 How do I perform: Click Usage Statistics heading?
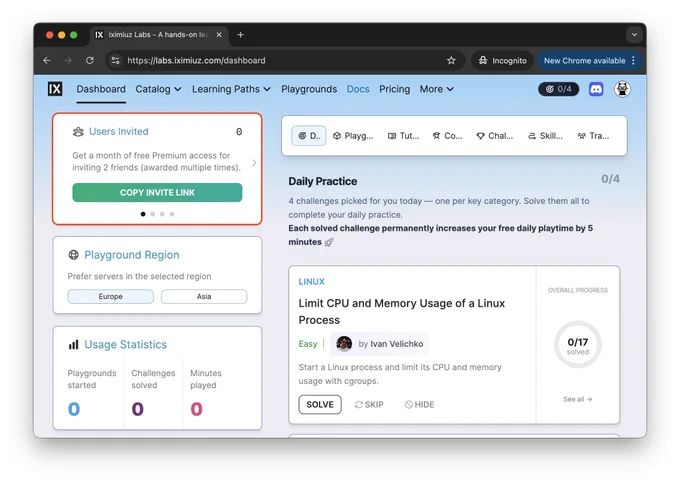tap(126, 344)
